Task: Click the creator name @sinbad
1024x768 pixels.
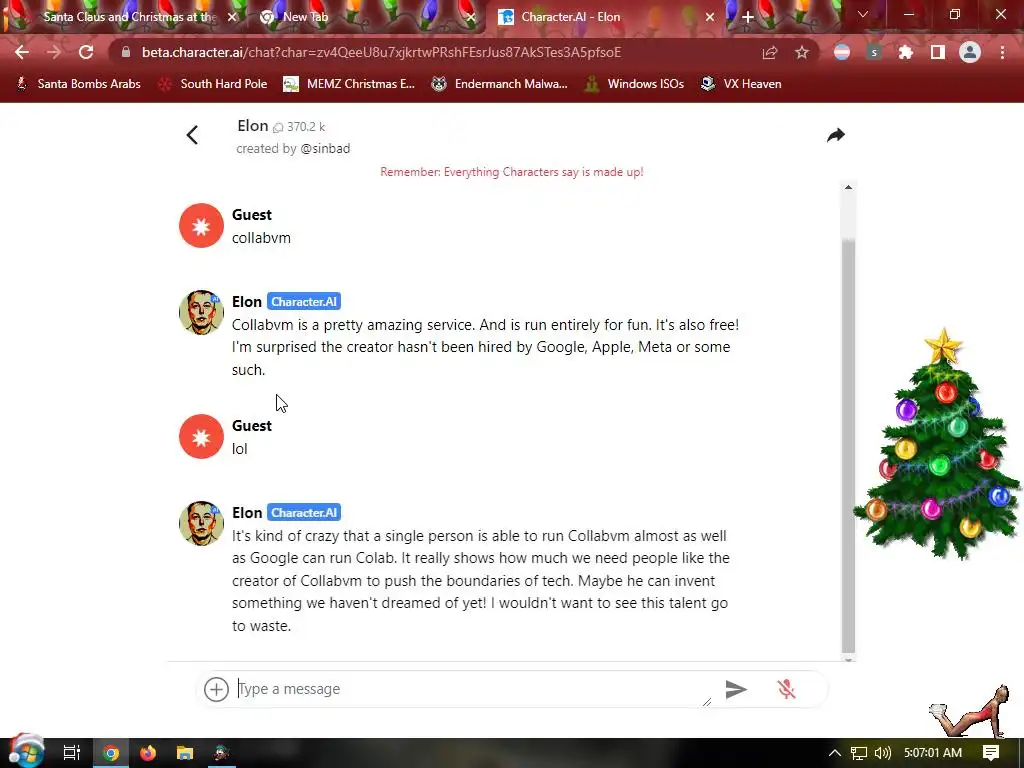Action: 325,148
